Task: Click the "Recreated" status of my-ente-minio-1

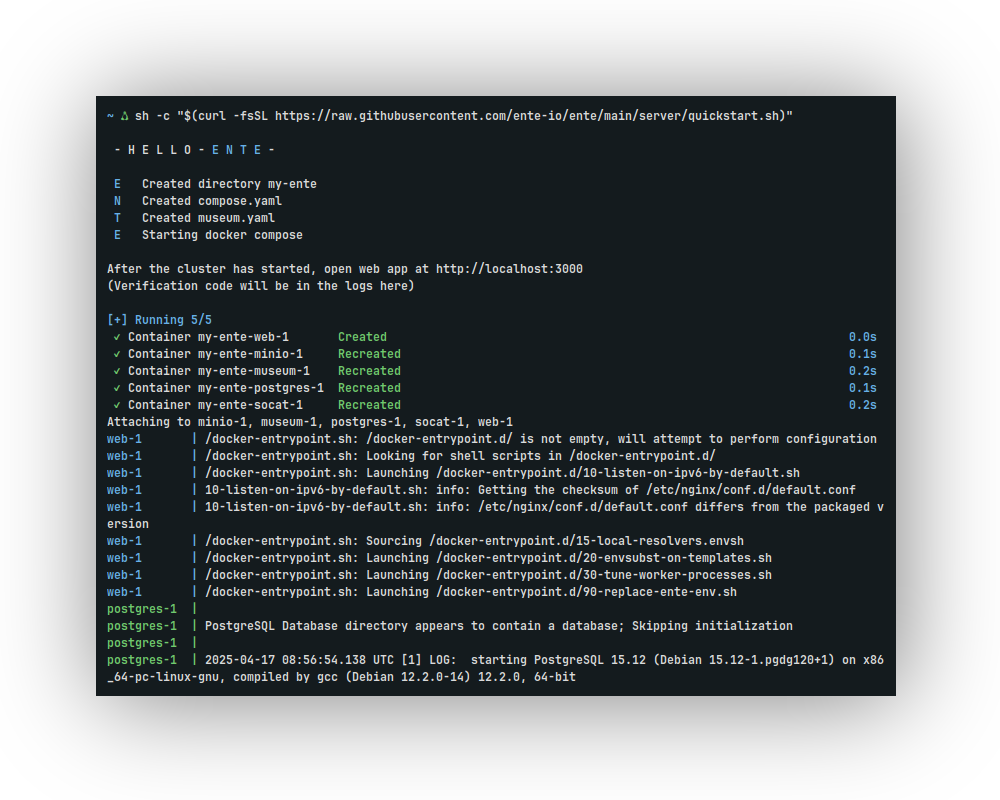Action: 369,354
